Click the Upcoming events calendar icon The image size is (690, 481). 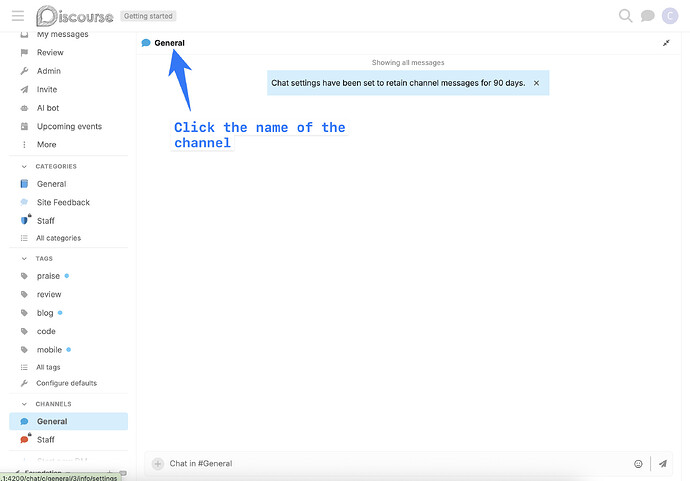click(24, 126)
